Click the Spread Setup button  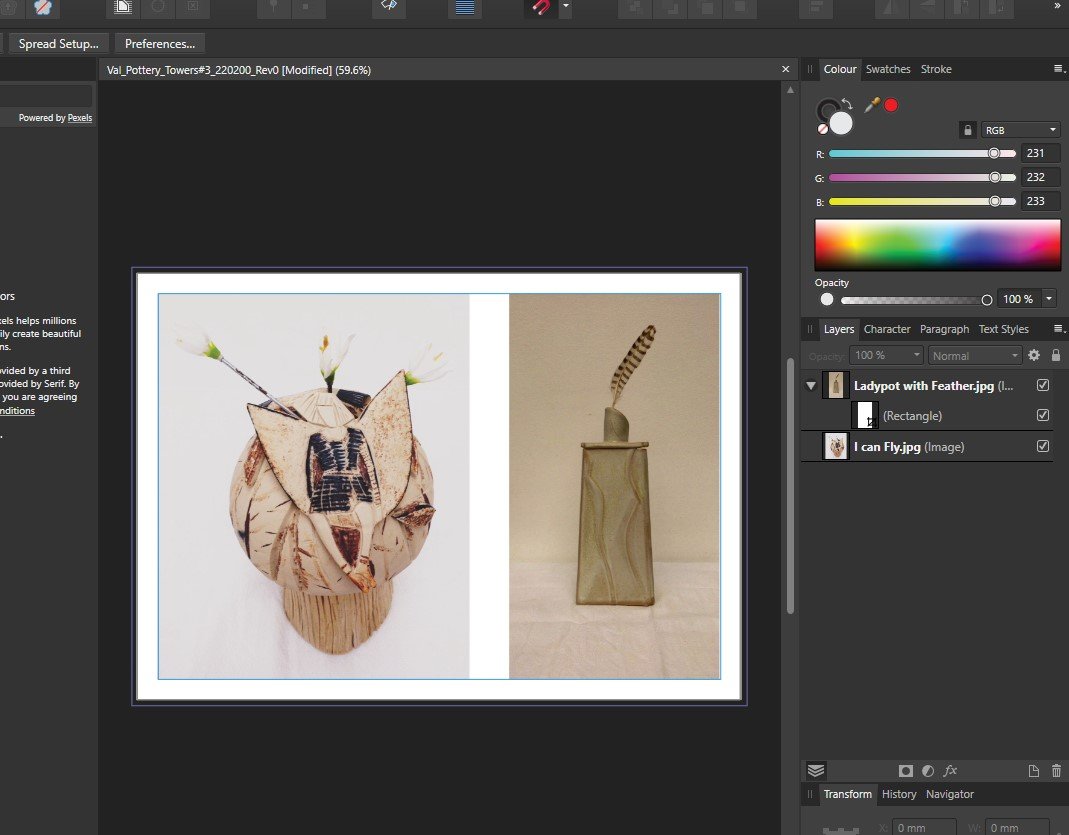58,43
